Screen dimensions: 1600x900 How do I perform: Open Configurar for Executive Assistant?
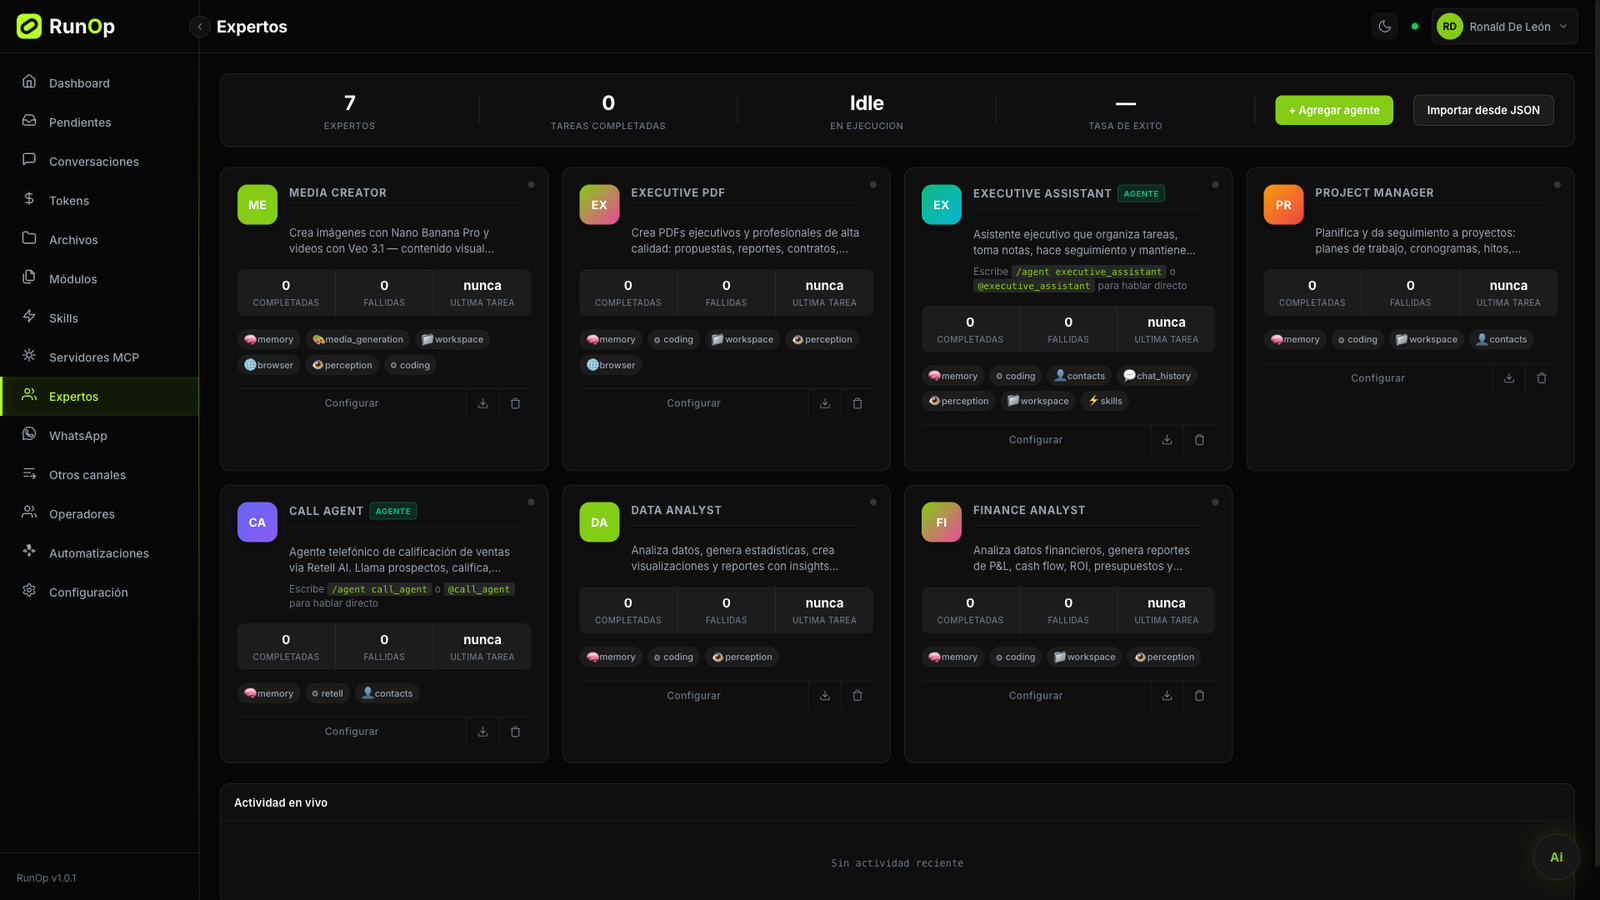1036,440
